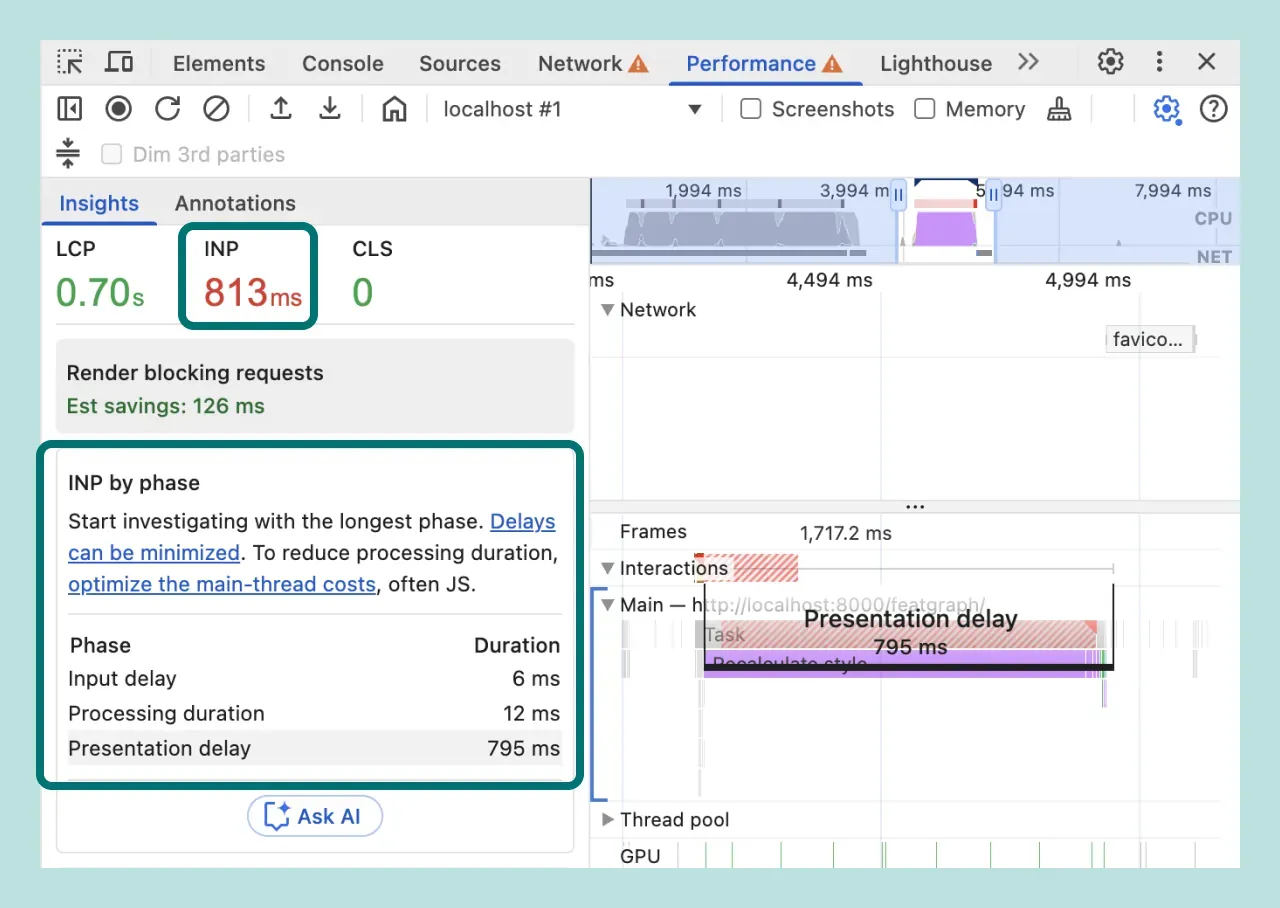Clear the recording with the clear icon
Image resolution: width=1280 pixels, height=908 pixels.
click(216, 109)
